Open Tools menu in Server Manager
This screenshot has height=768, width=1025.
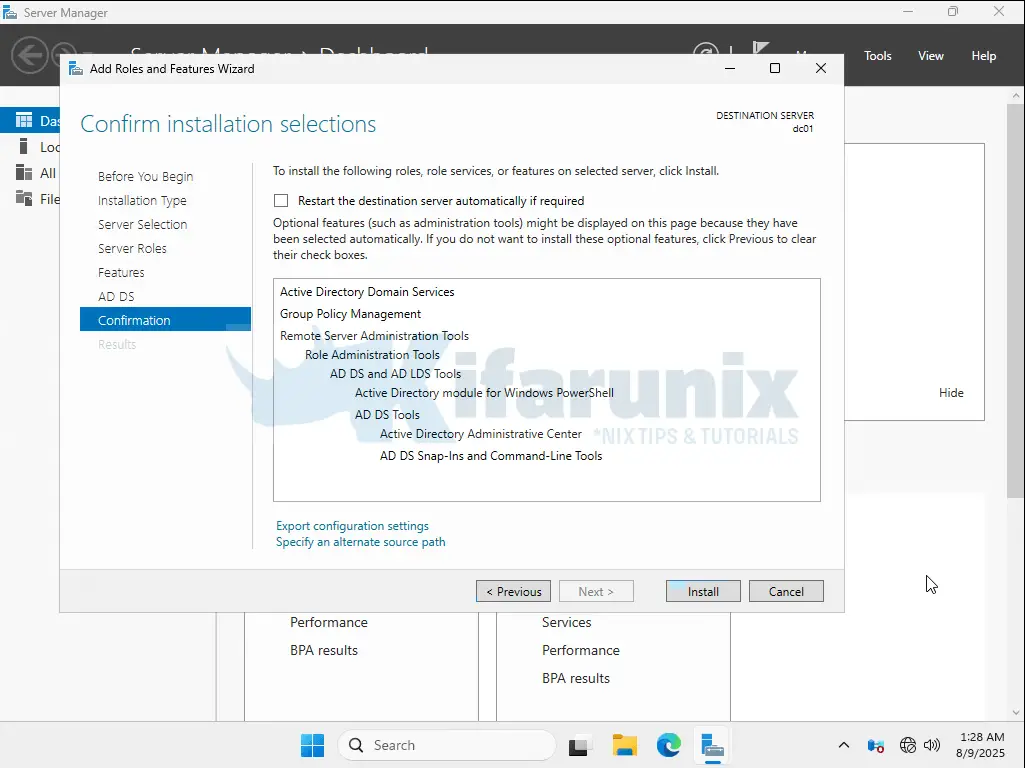(877, 56)
